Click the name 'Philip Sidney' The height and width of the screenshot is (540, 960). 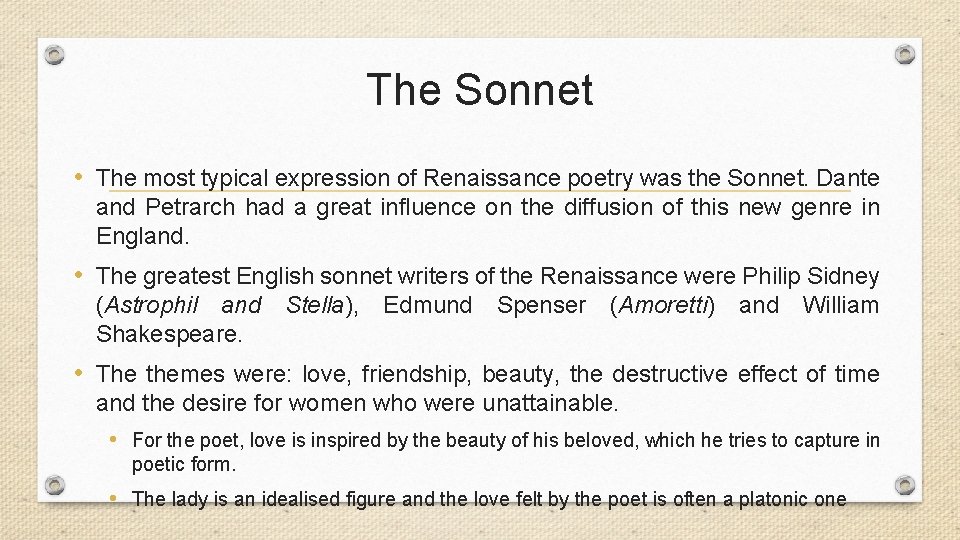point(811,276)
